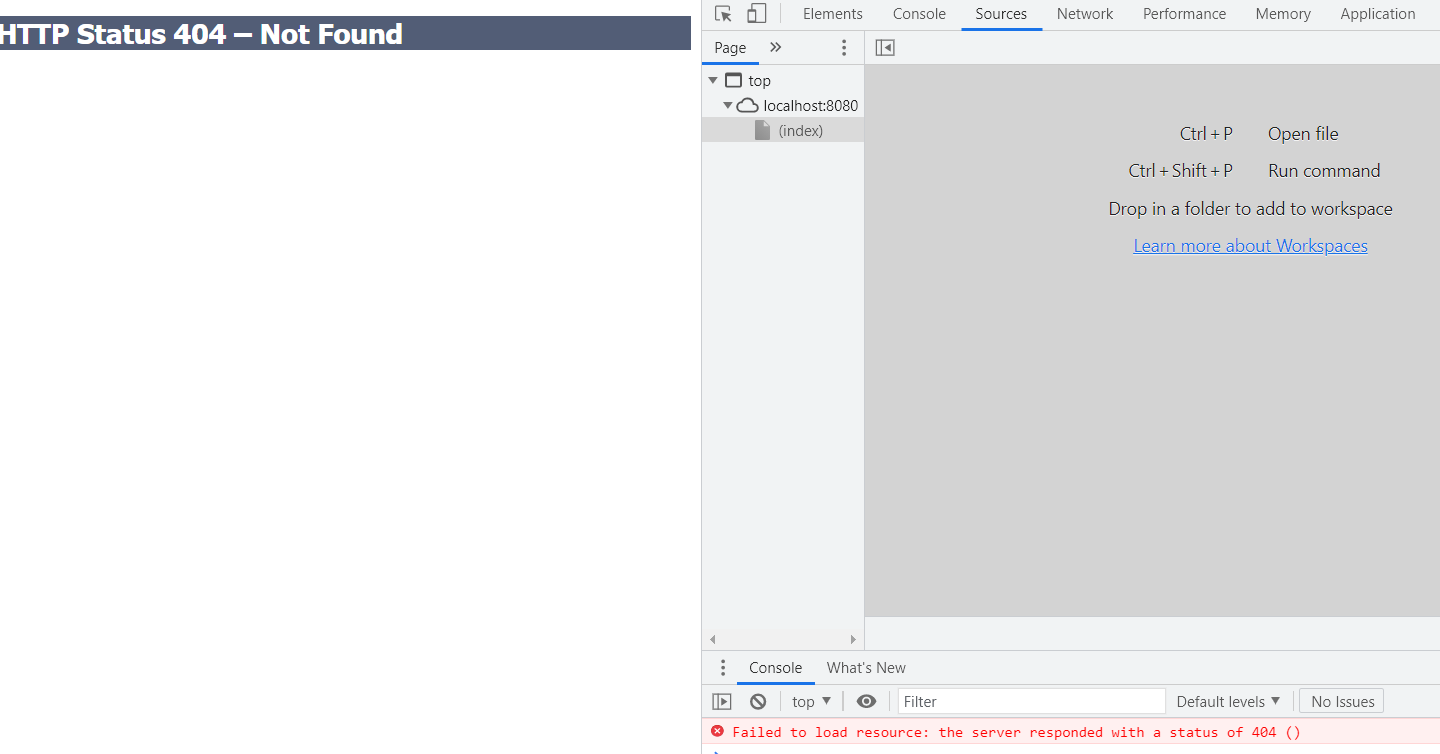Hide the navigator sidebar icon
Viewport: 1440px width, 754px height.
885,47
